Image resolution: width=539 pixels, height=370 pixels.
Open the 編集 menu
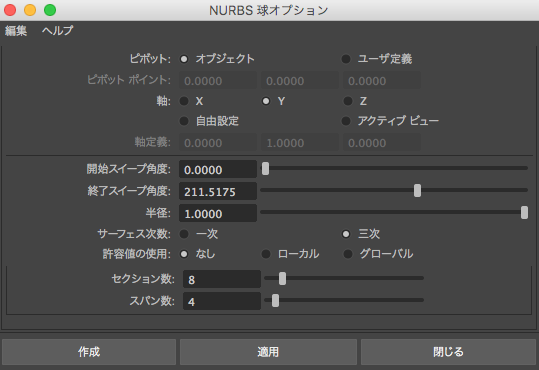[x=16, y=31]
